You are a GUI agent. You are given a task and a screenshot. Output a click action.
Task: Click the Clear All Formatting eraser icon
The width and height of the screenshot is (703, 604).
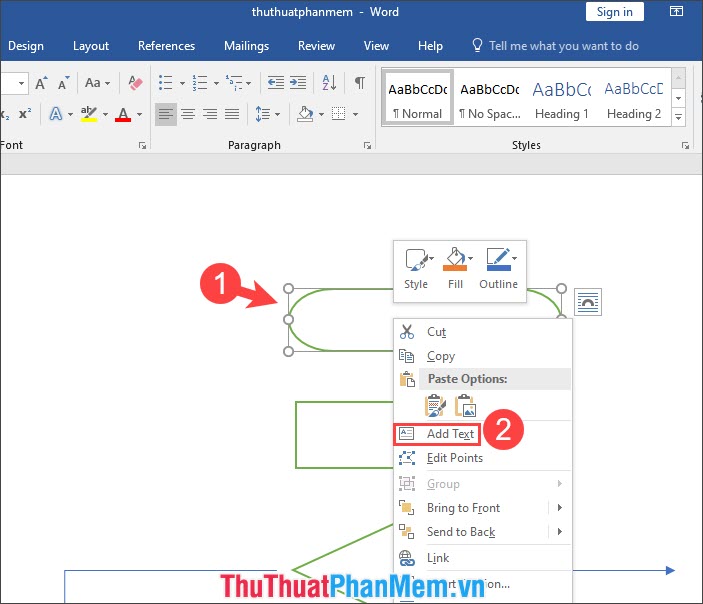[x=137, y=83]
